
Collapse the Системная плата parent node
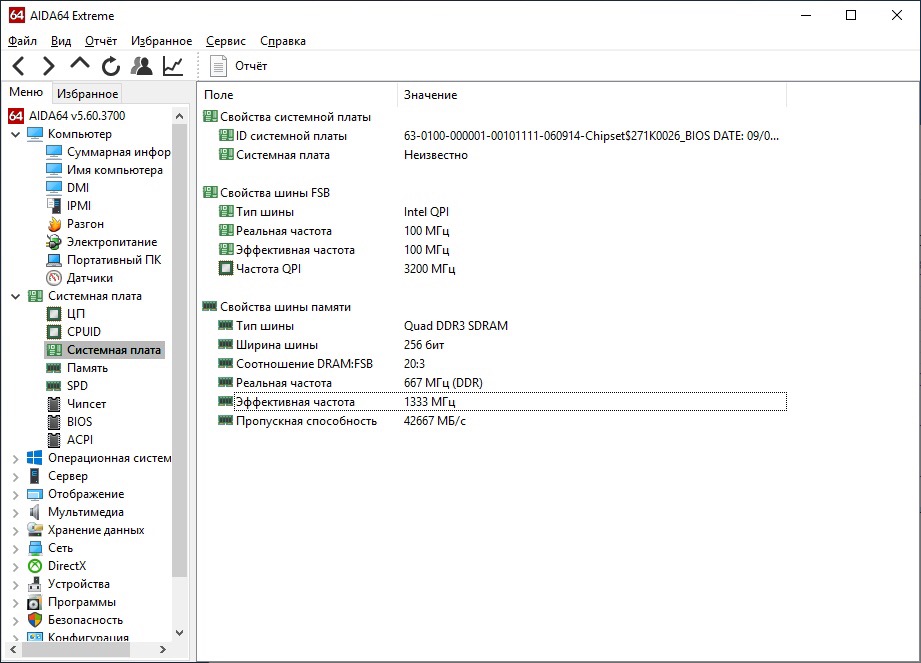[15, 297]
